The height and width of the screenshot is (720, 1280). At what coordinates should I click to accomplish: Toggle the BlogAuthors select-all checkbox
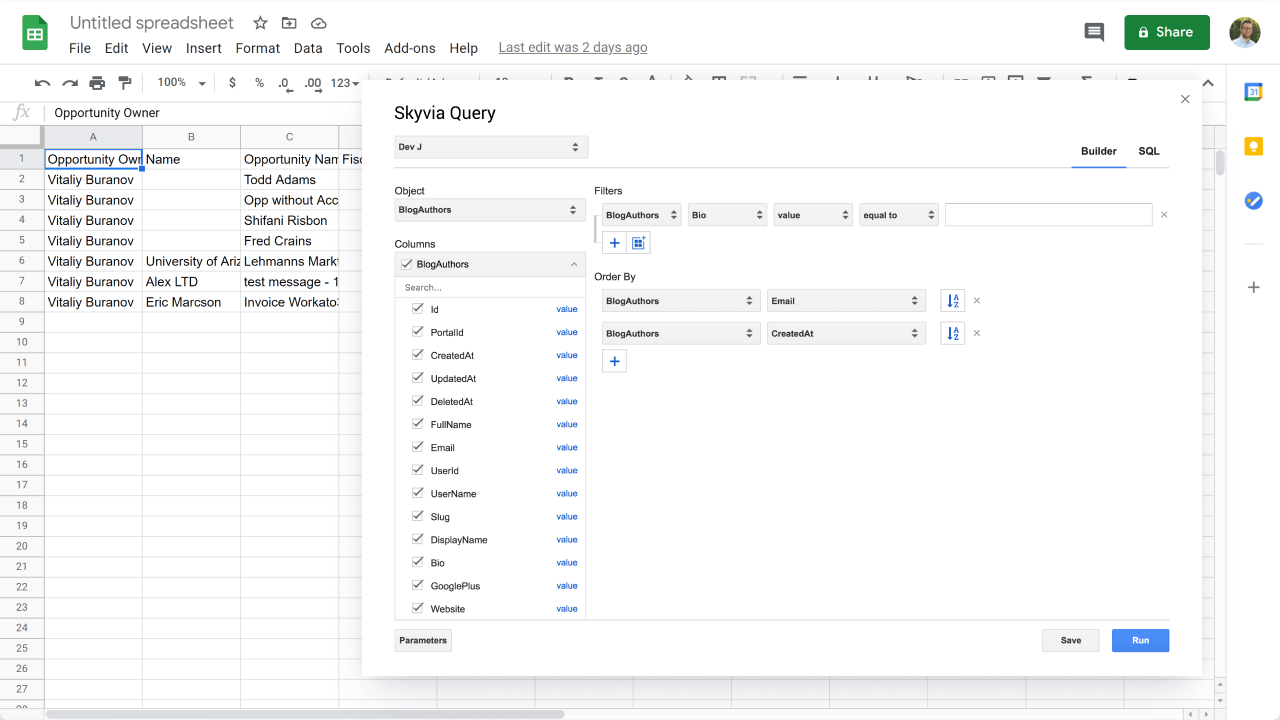pos(406,264)
